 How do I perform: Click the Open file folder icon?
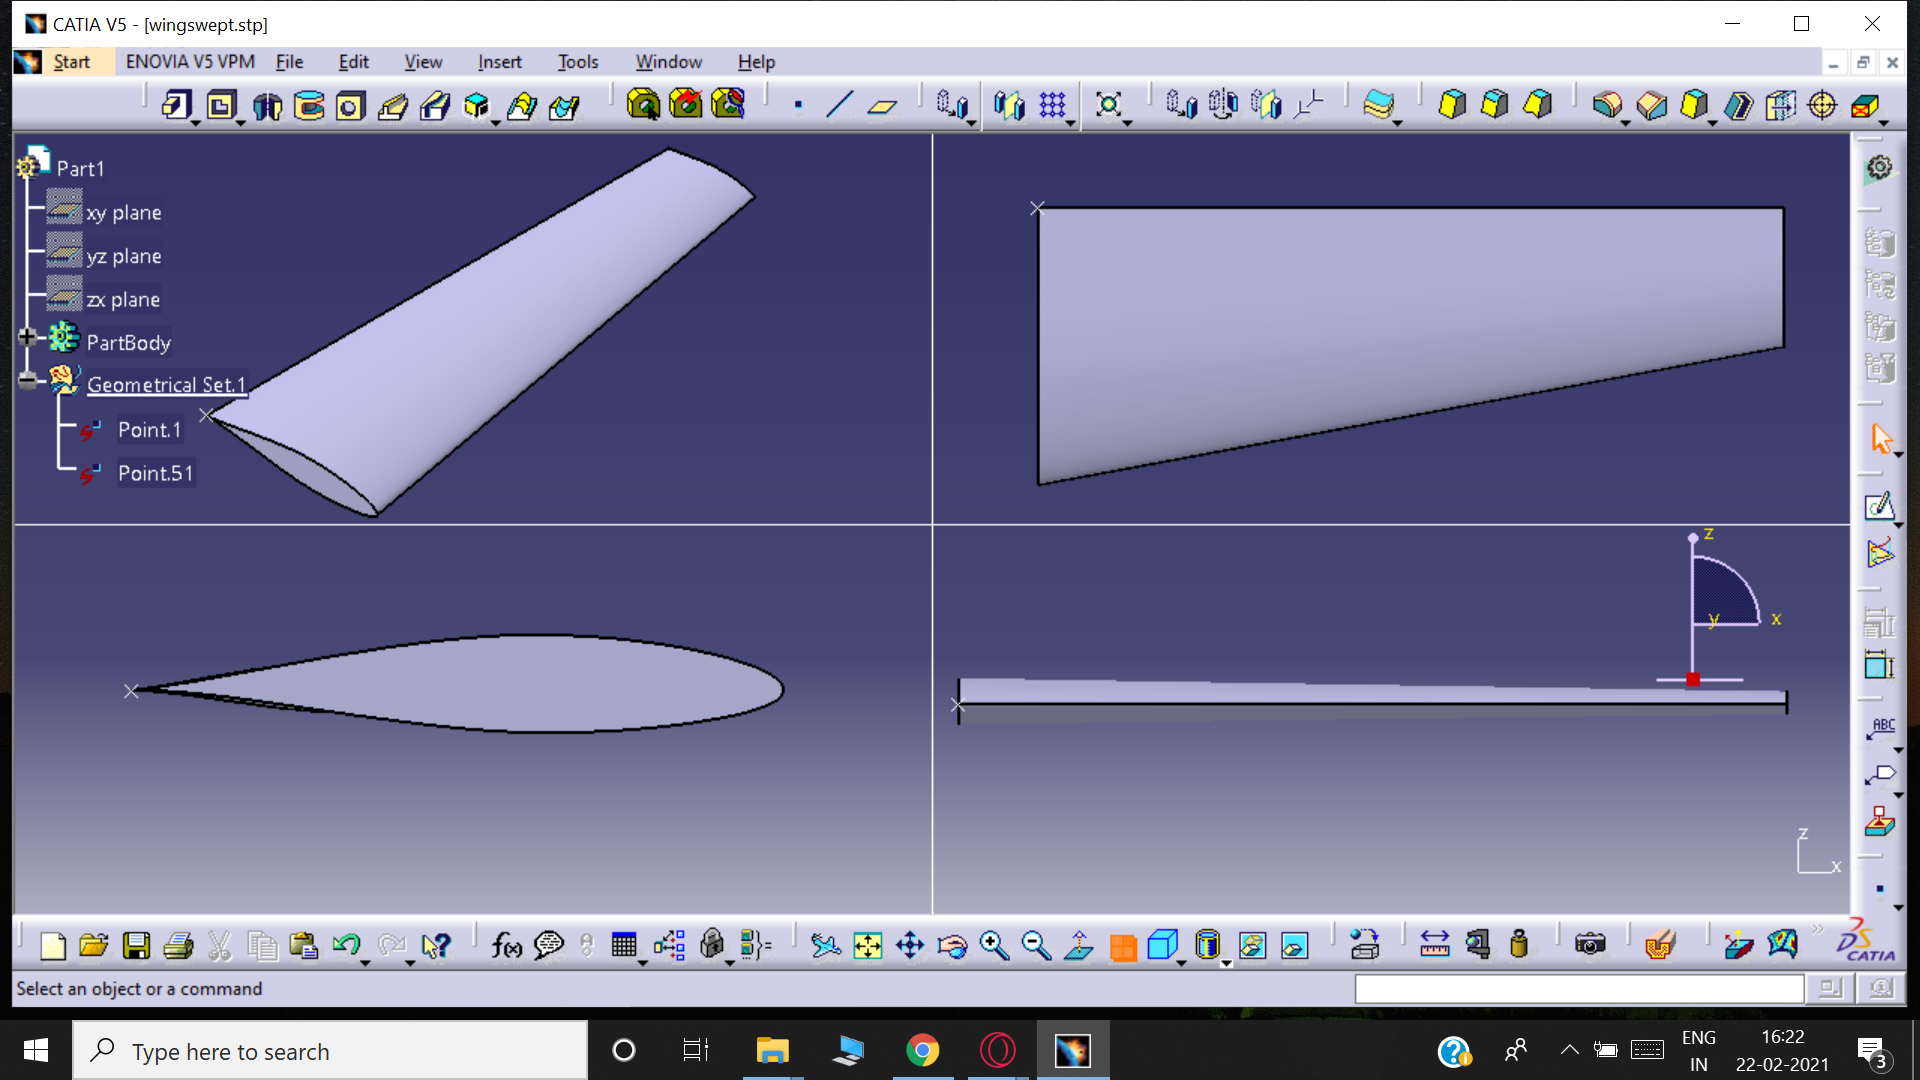[x=93, y=945]
